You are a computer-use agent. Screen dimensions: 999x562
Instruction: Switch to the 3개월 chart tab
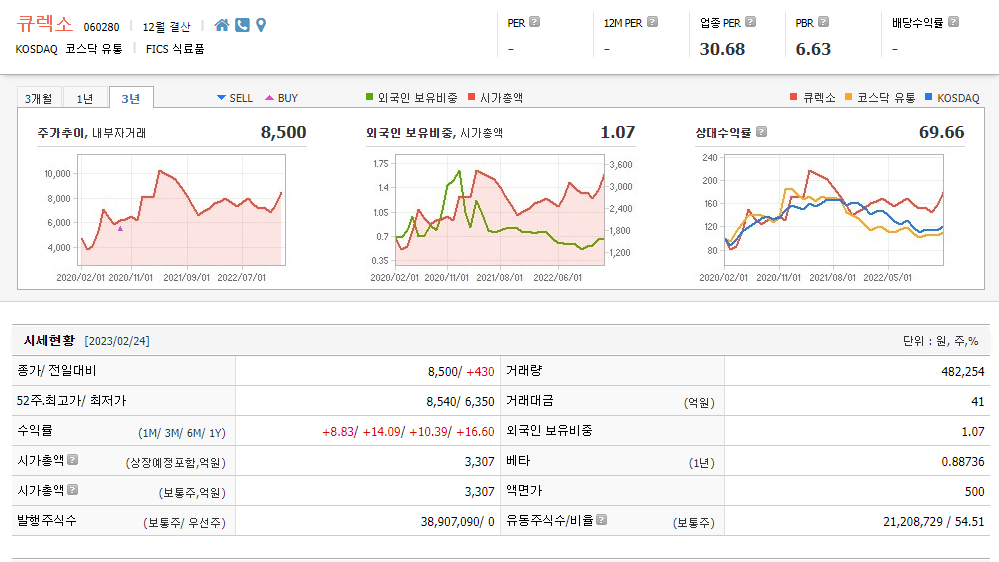click(38, 99)
